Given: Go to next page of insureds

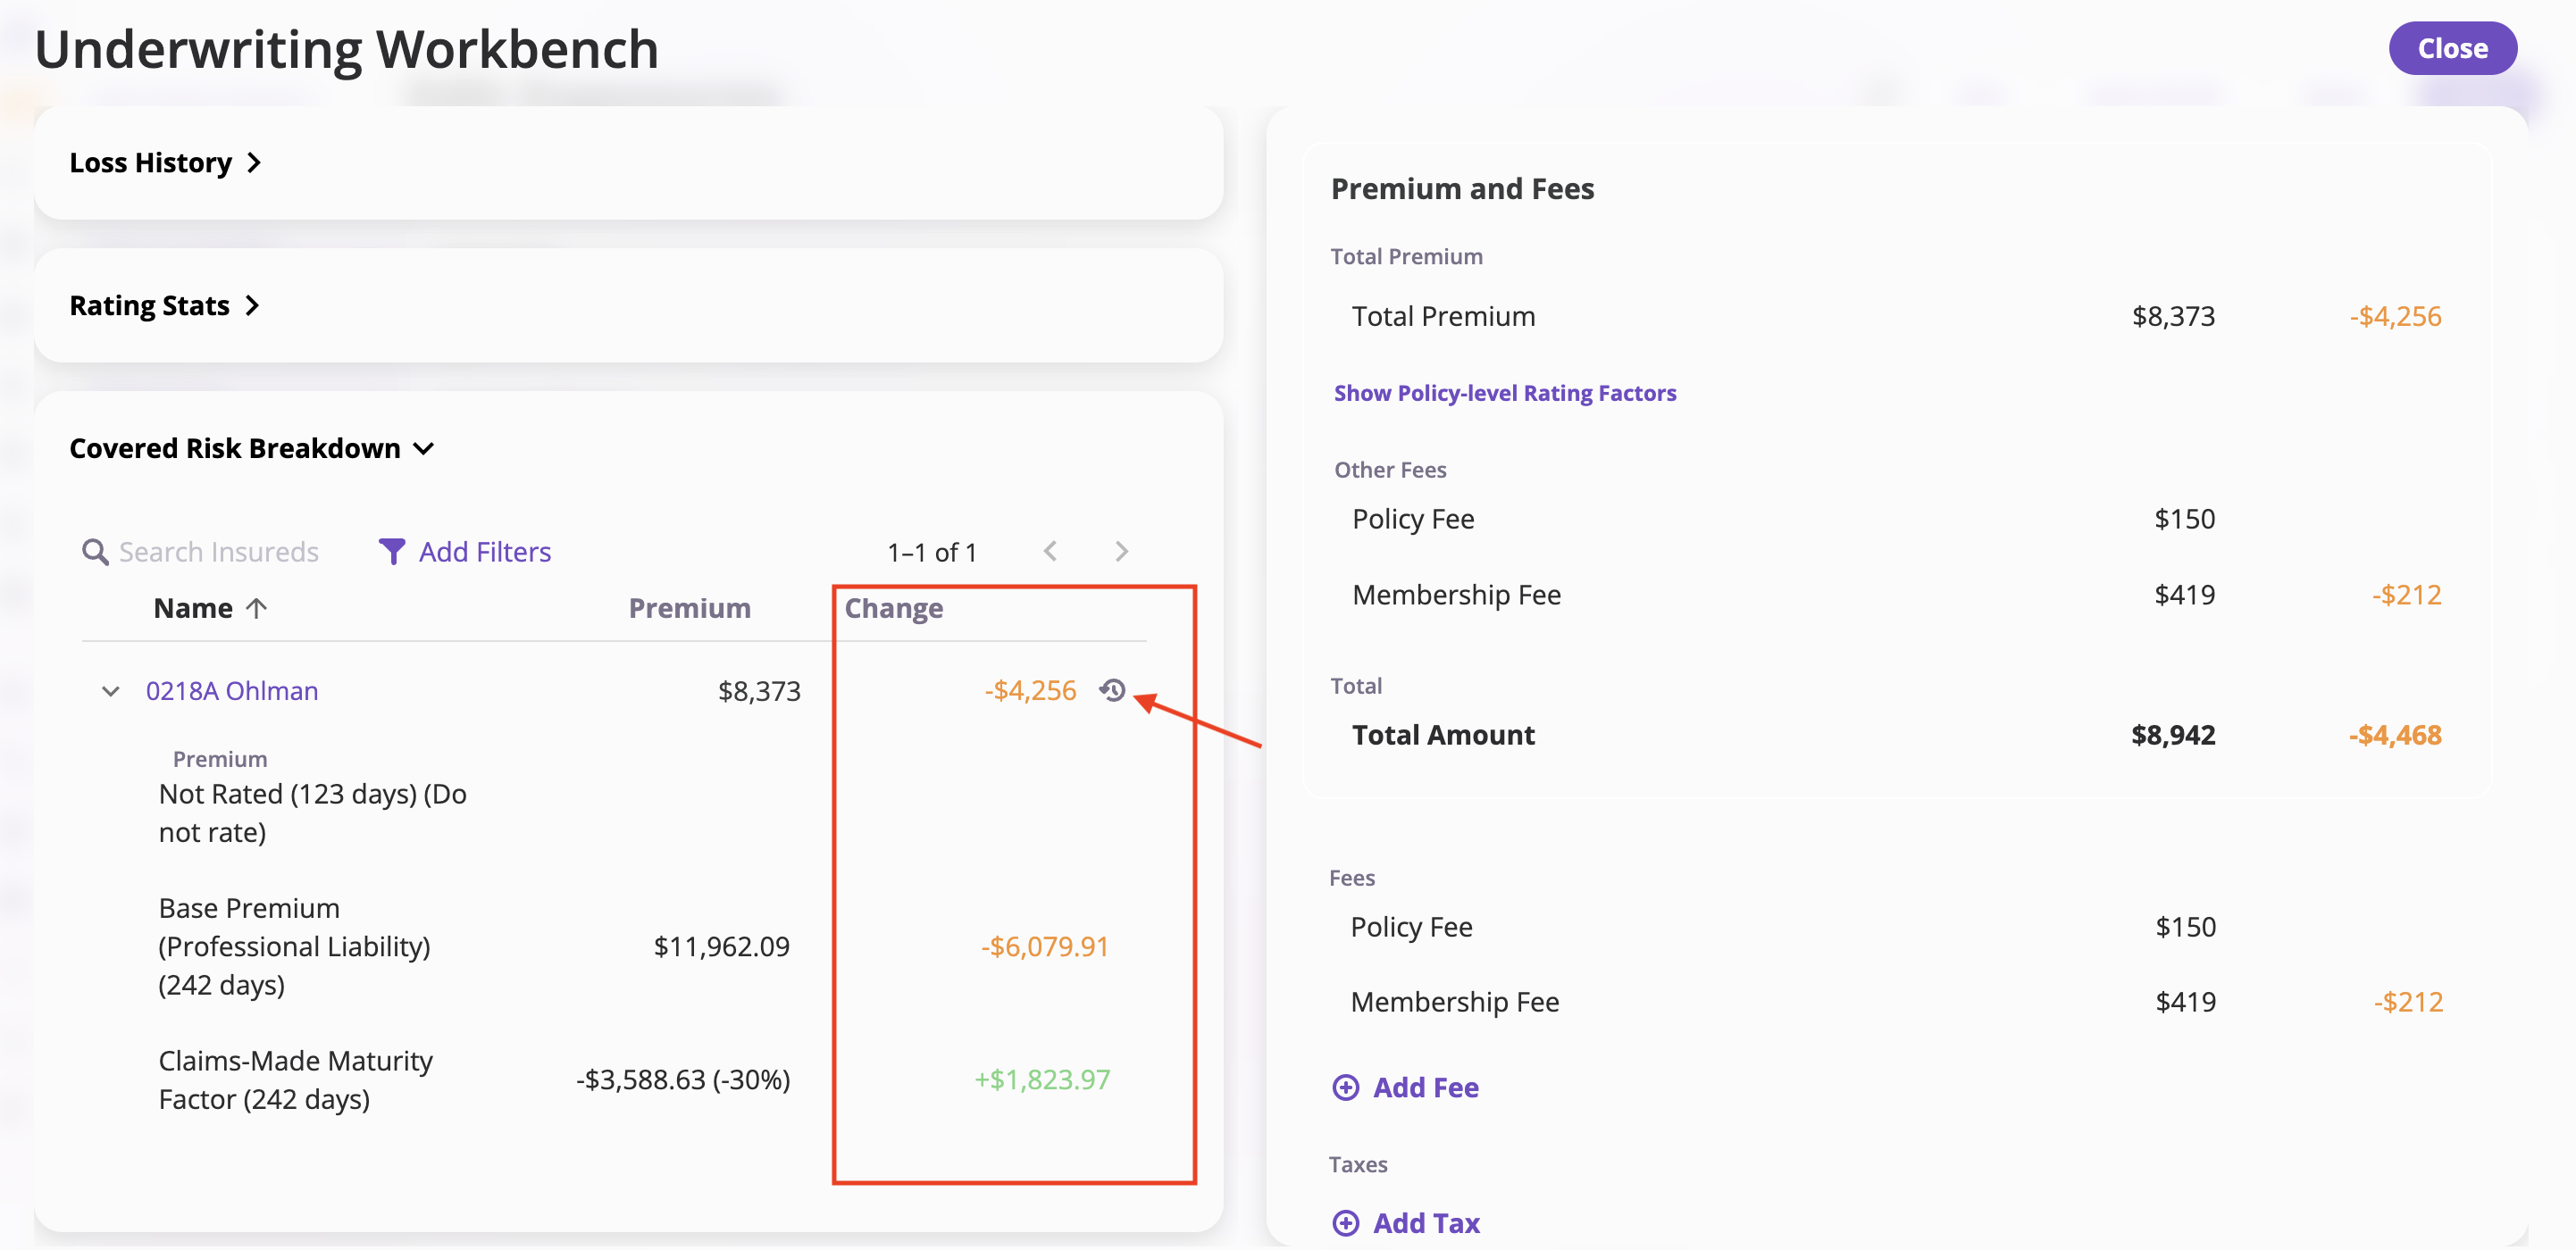Looking at the screenshot, I should [x=1121, y=551].
